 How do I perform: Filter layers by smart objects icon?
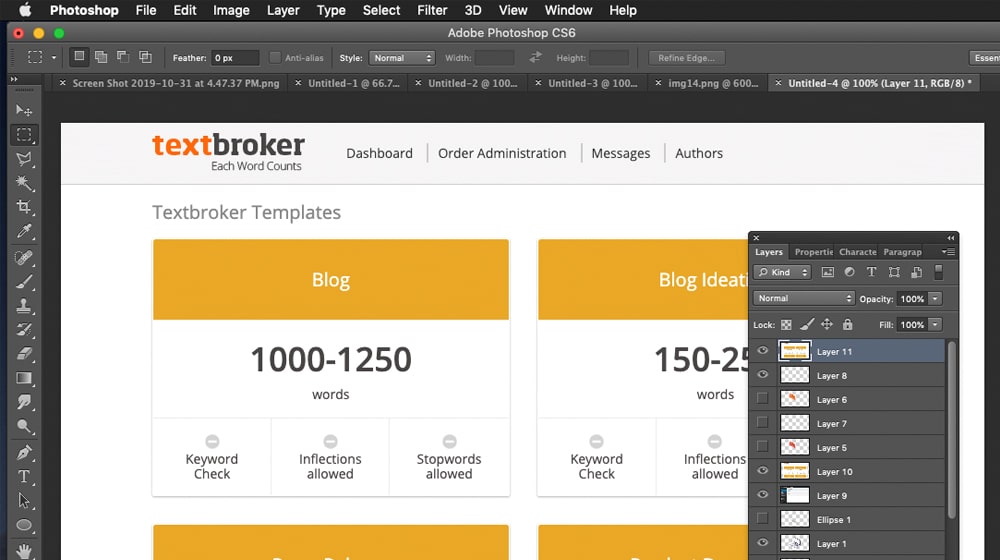pyautogui.click(x=916, y=272)
